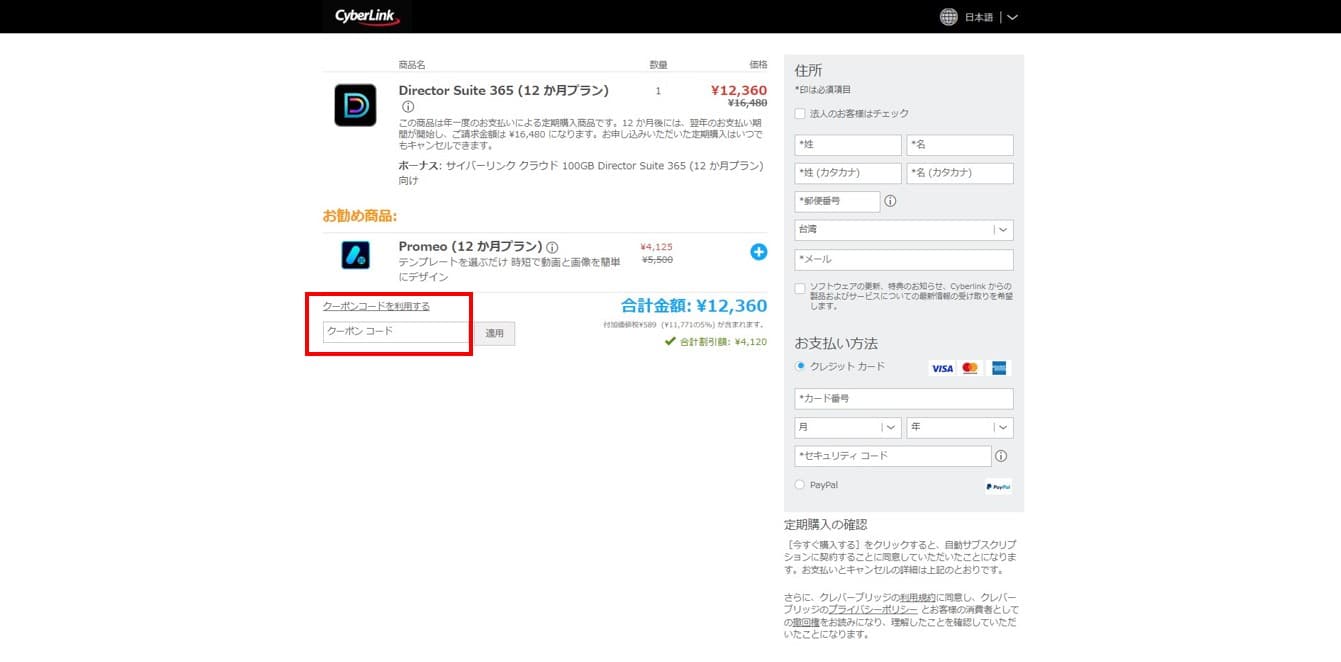
Task: Click the Director Suite 365 product icon
Action: pos(355,105)
